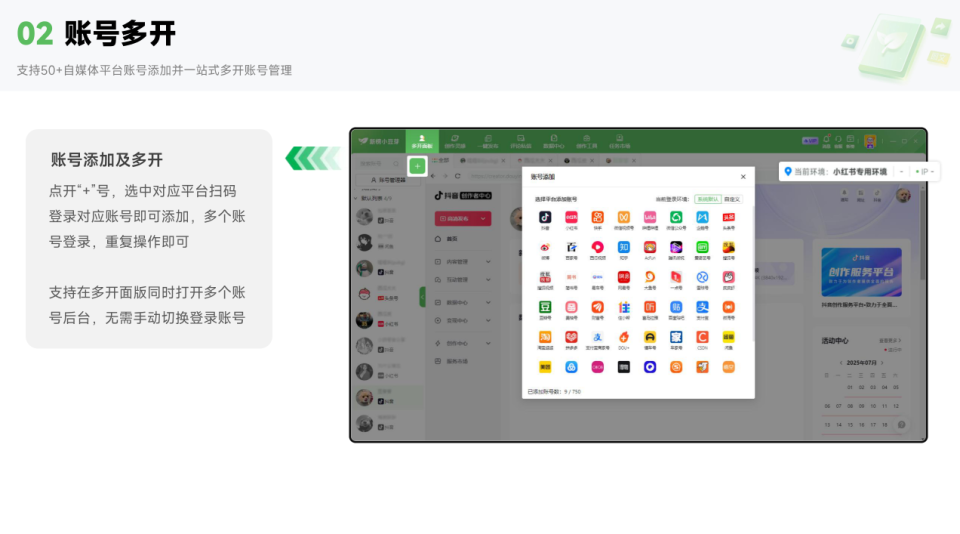The image size is (960, 534).
Task: Choose the 百家号 platform icon
Action: point(571,247)
